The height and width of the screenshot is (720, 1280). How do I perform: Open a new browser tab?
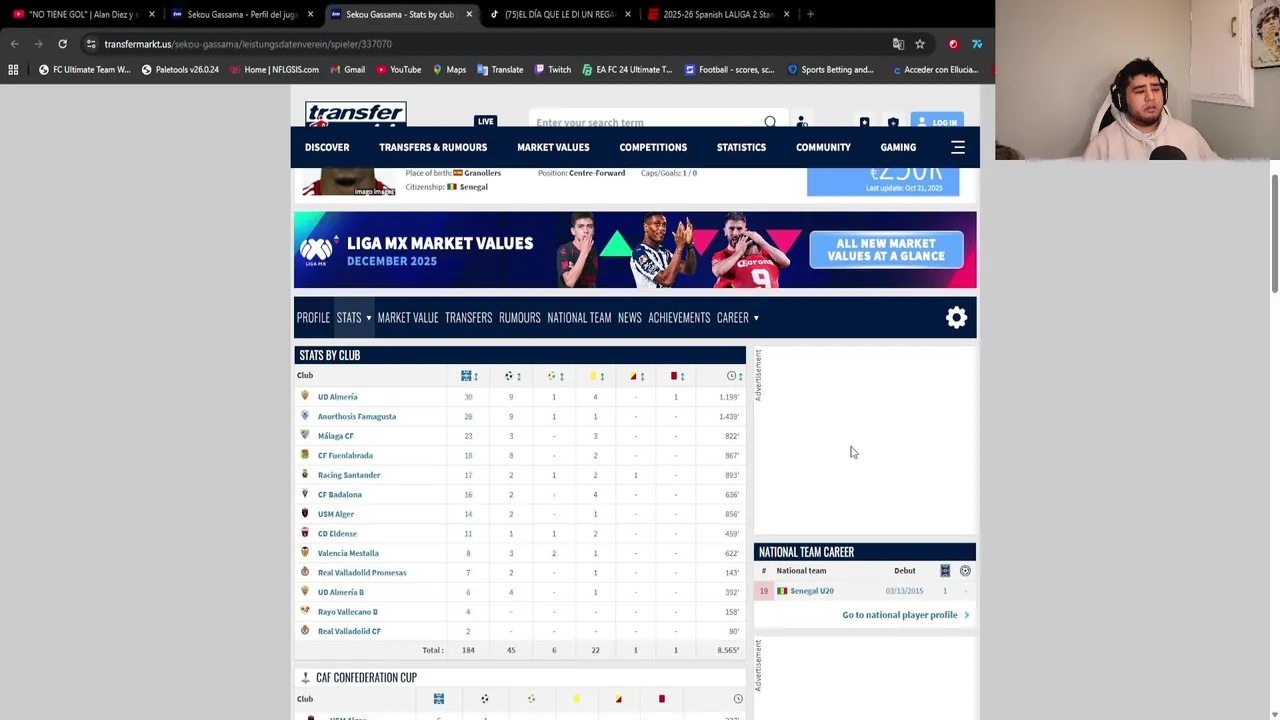(x=810, y=14)
